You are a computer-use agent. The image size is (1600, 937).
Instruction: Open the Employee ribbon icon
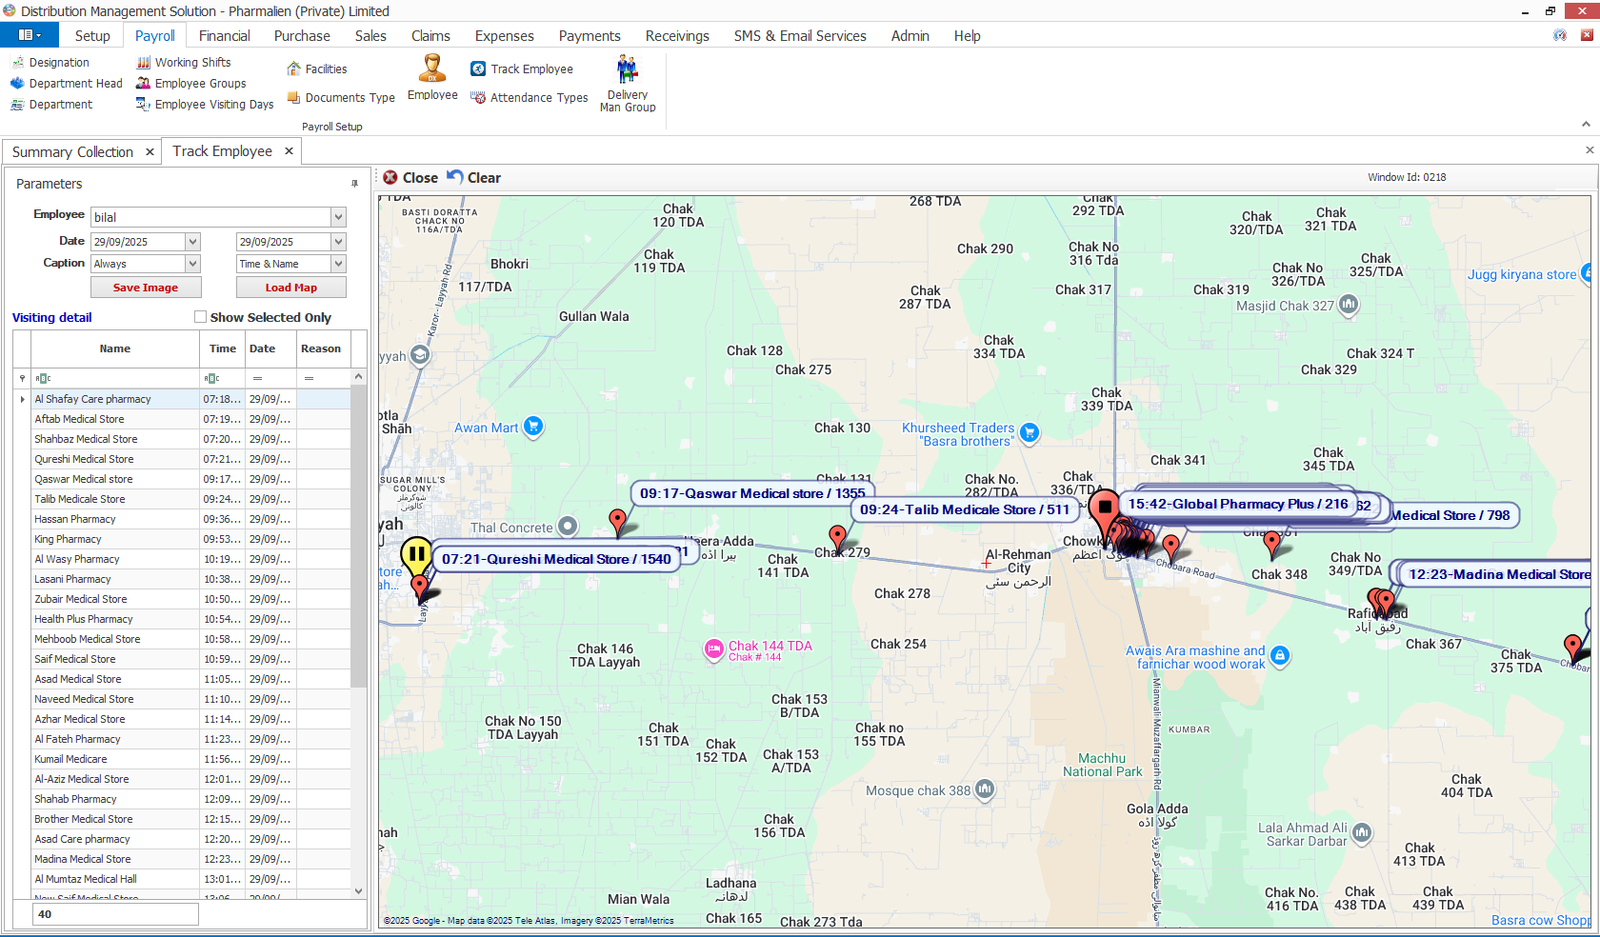(432, 70)
